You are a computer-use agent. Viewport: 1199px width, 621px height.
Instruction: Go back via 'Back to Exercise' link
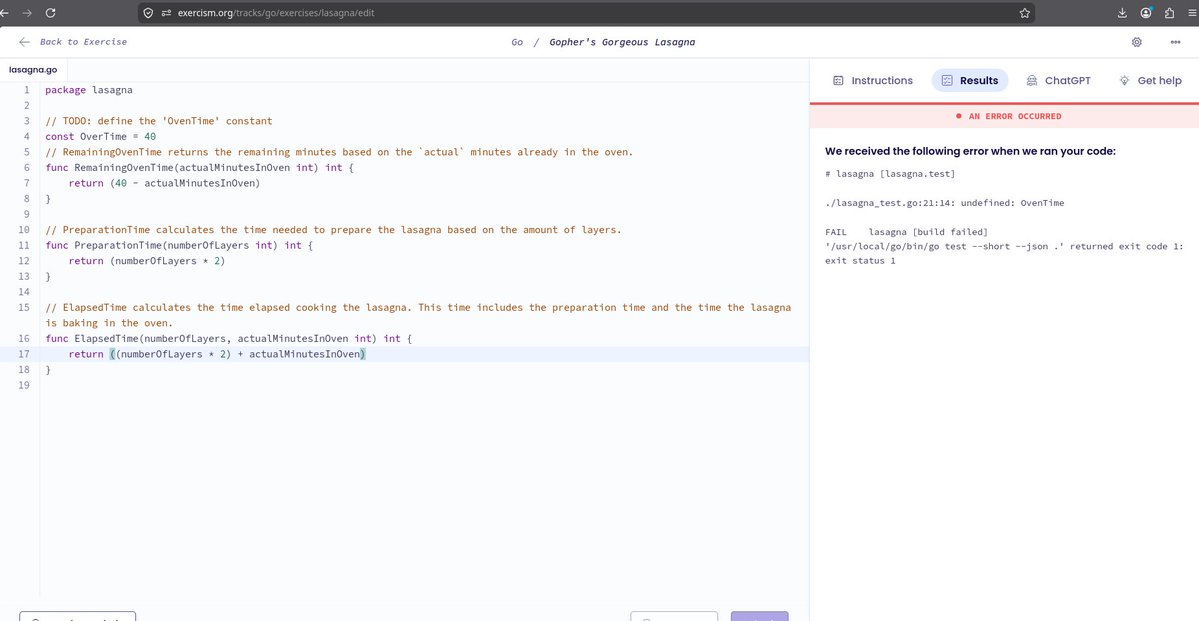click(83, 42)
